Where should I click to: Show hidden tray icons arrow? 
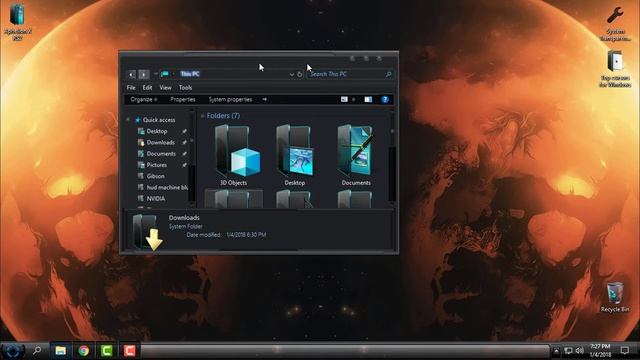pyautogui.click(x=556, y=351)
